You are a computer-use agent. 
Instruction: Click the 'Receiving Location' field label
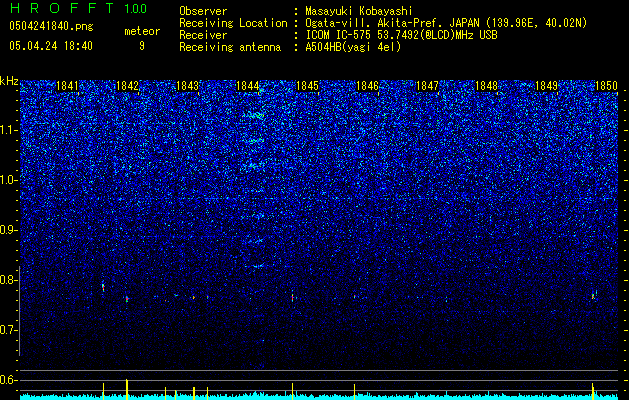(x=233, y=23)
